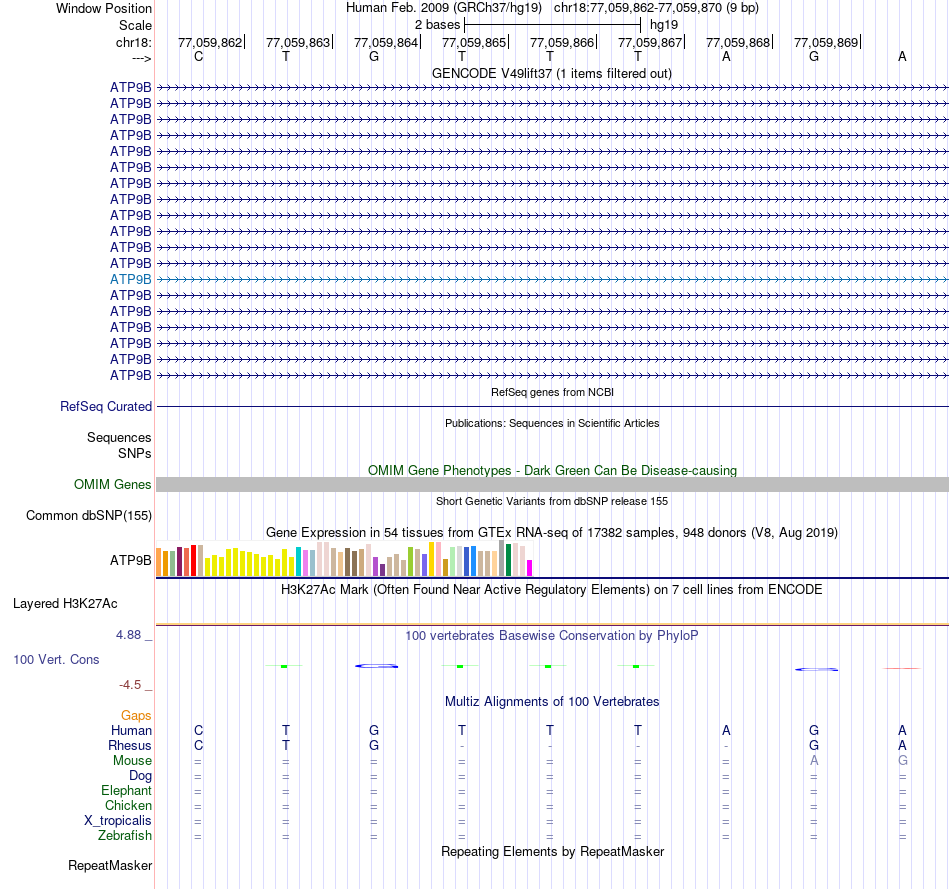Open Repeating Elements by RepeatMasker title

552,851
